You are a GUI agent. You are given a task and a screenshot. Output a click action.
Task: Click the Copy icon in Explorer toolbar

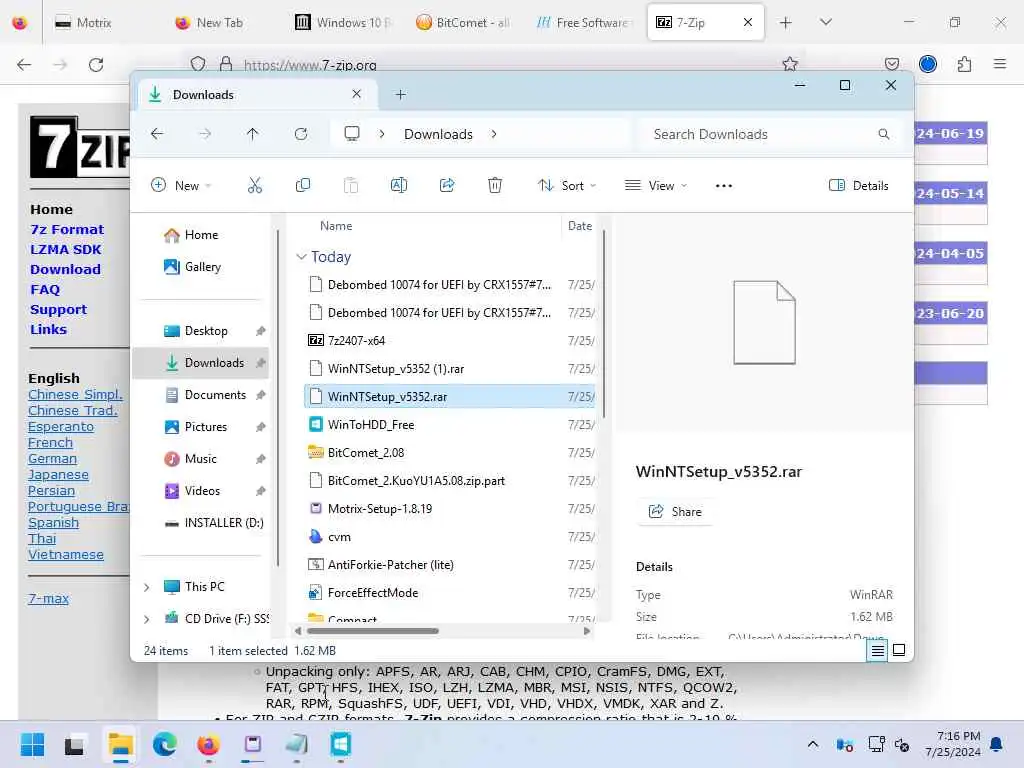(303, 185)
